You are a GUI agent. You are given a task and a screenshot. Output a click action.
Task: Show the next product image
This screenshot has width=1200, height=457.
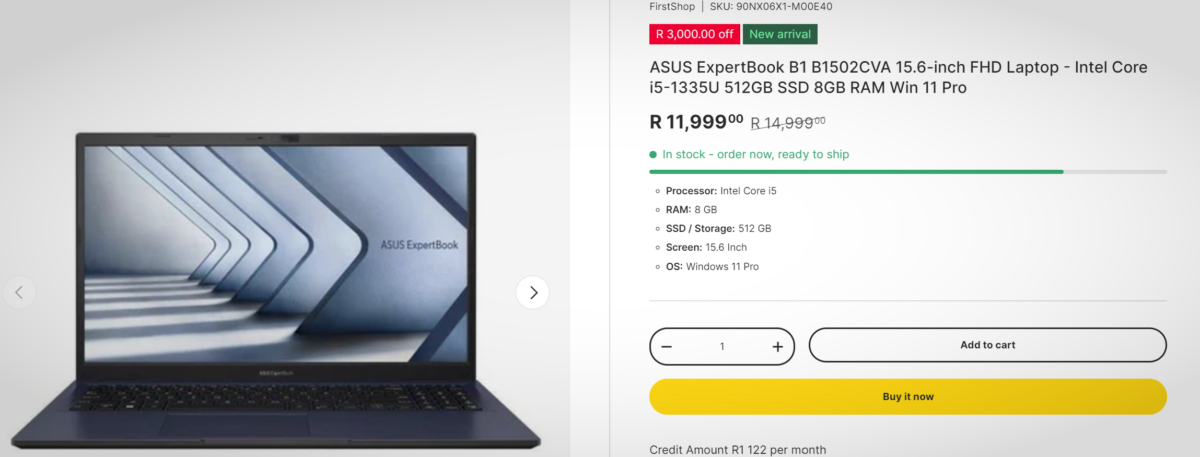pyautogui.click(x=533, y=292)
